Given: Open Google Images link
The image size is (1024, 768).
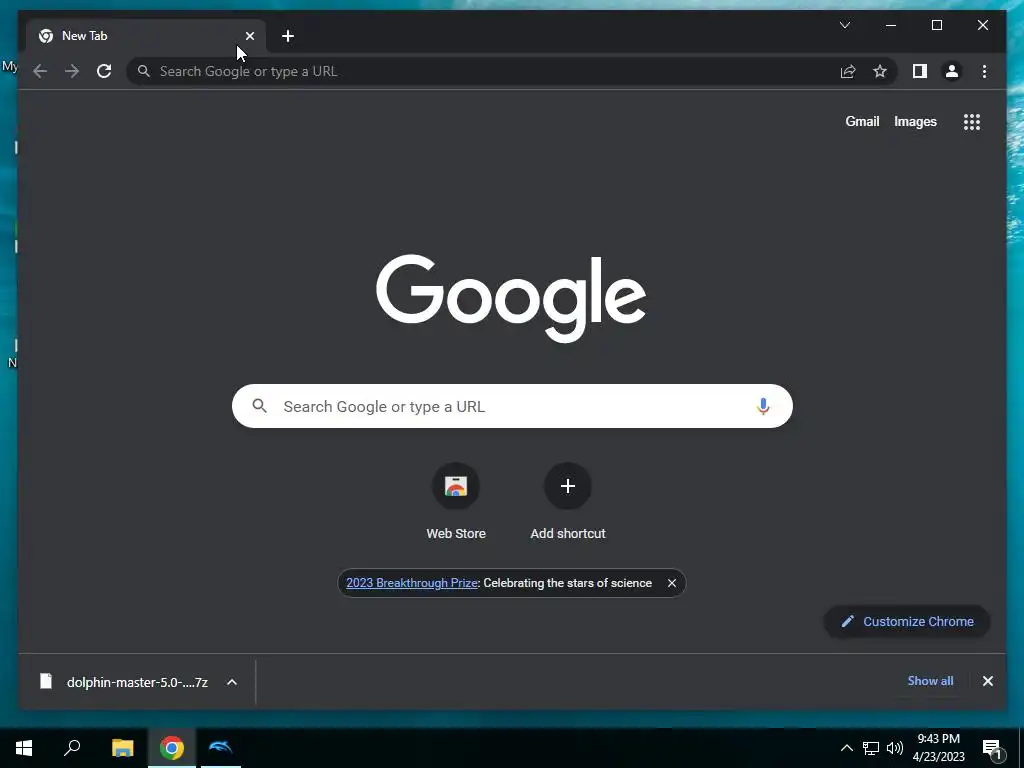Looking at the screenshot, I should click(915, 121).
